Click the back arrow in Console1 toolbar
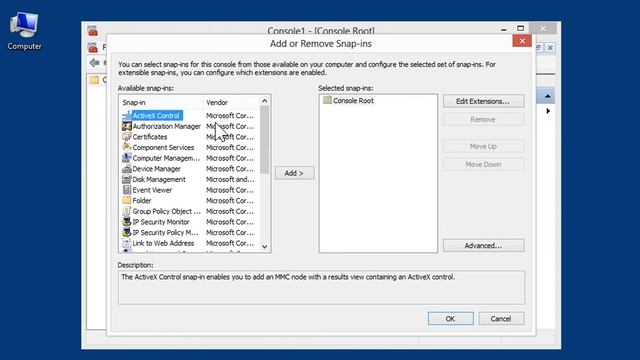This screenshot has width=640, height=360. coord(94,63)
